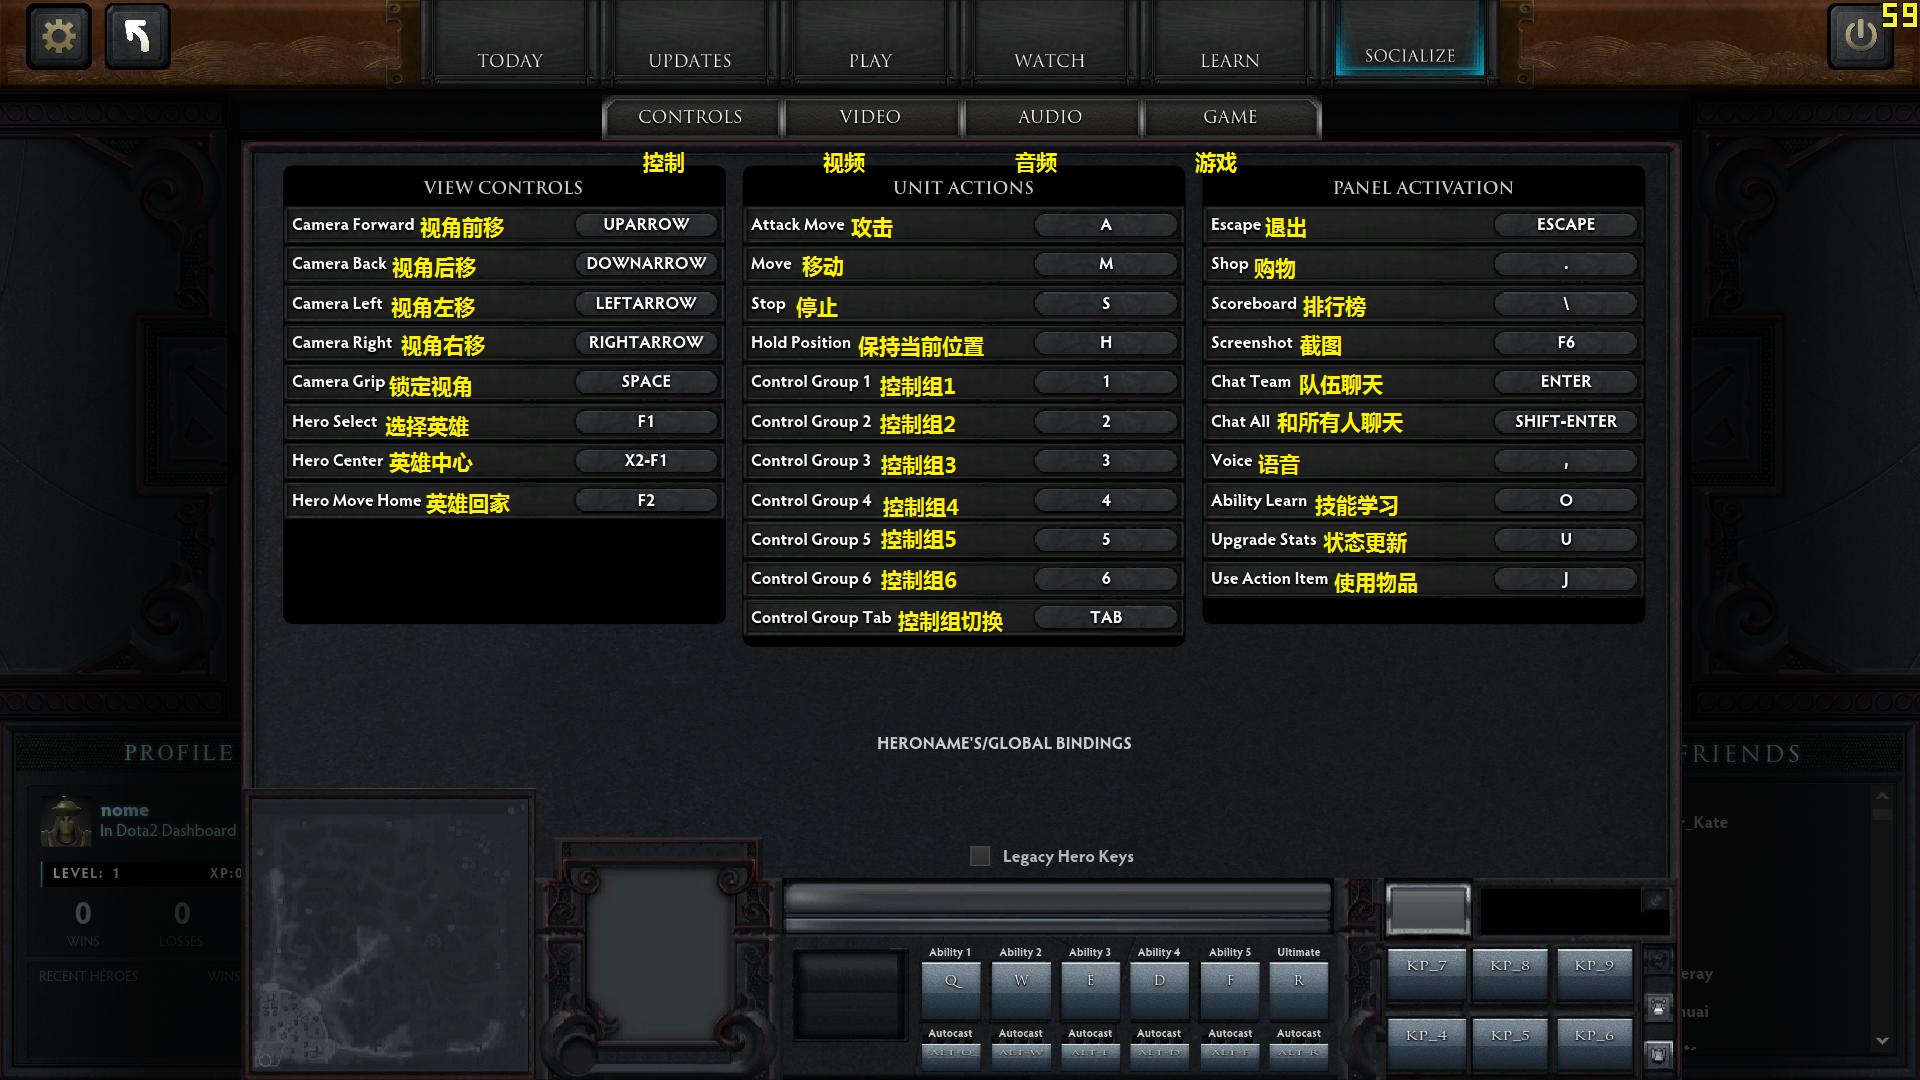Change Hold Position key H
This screenshot has width=1920, height=1080.
point(1106,343)
